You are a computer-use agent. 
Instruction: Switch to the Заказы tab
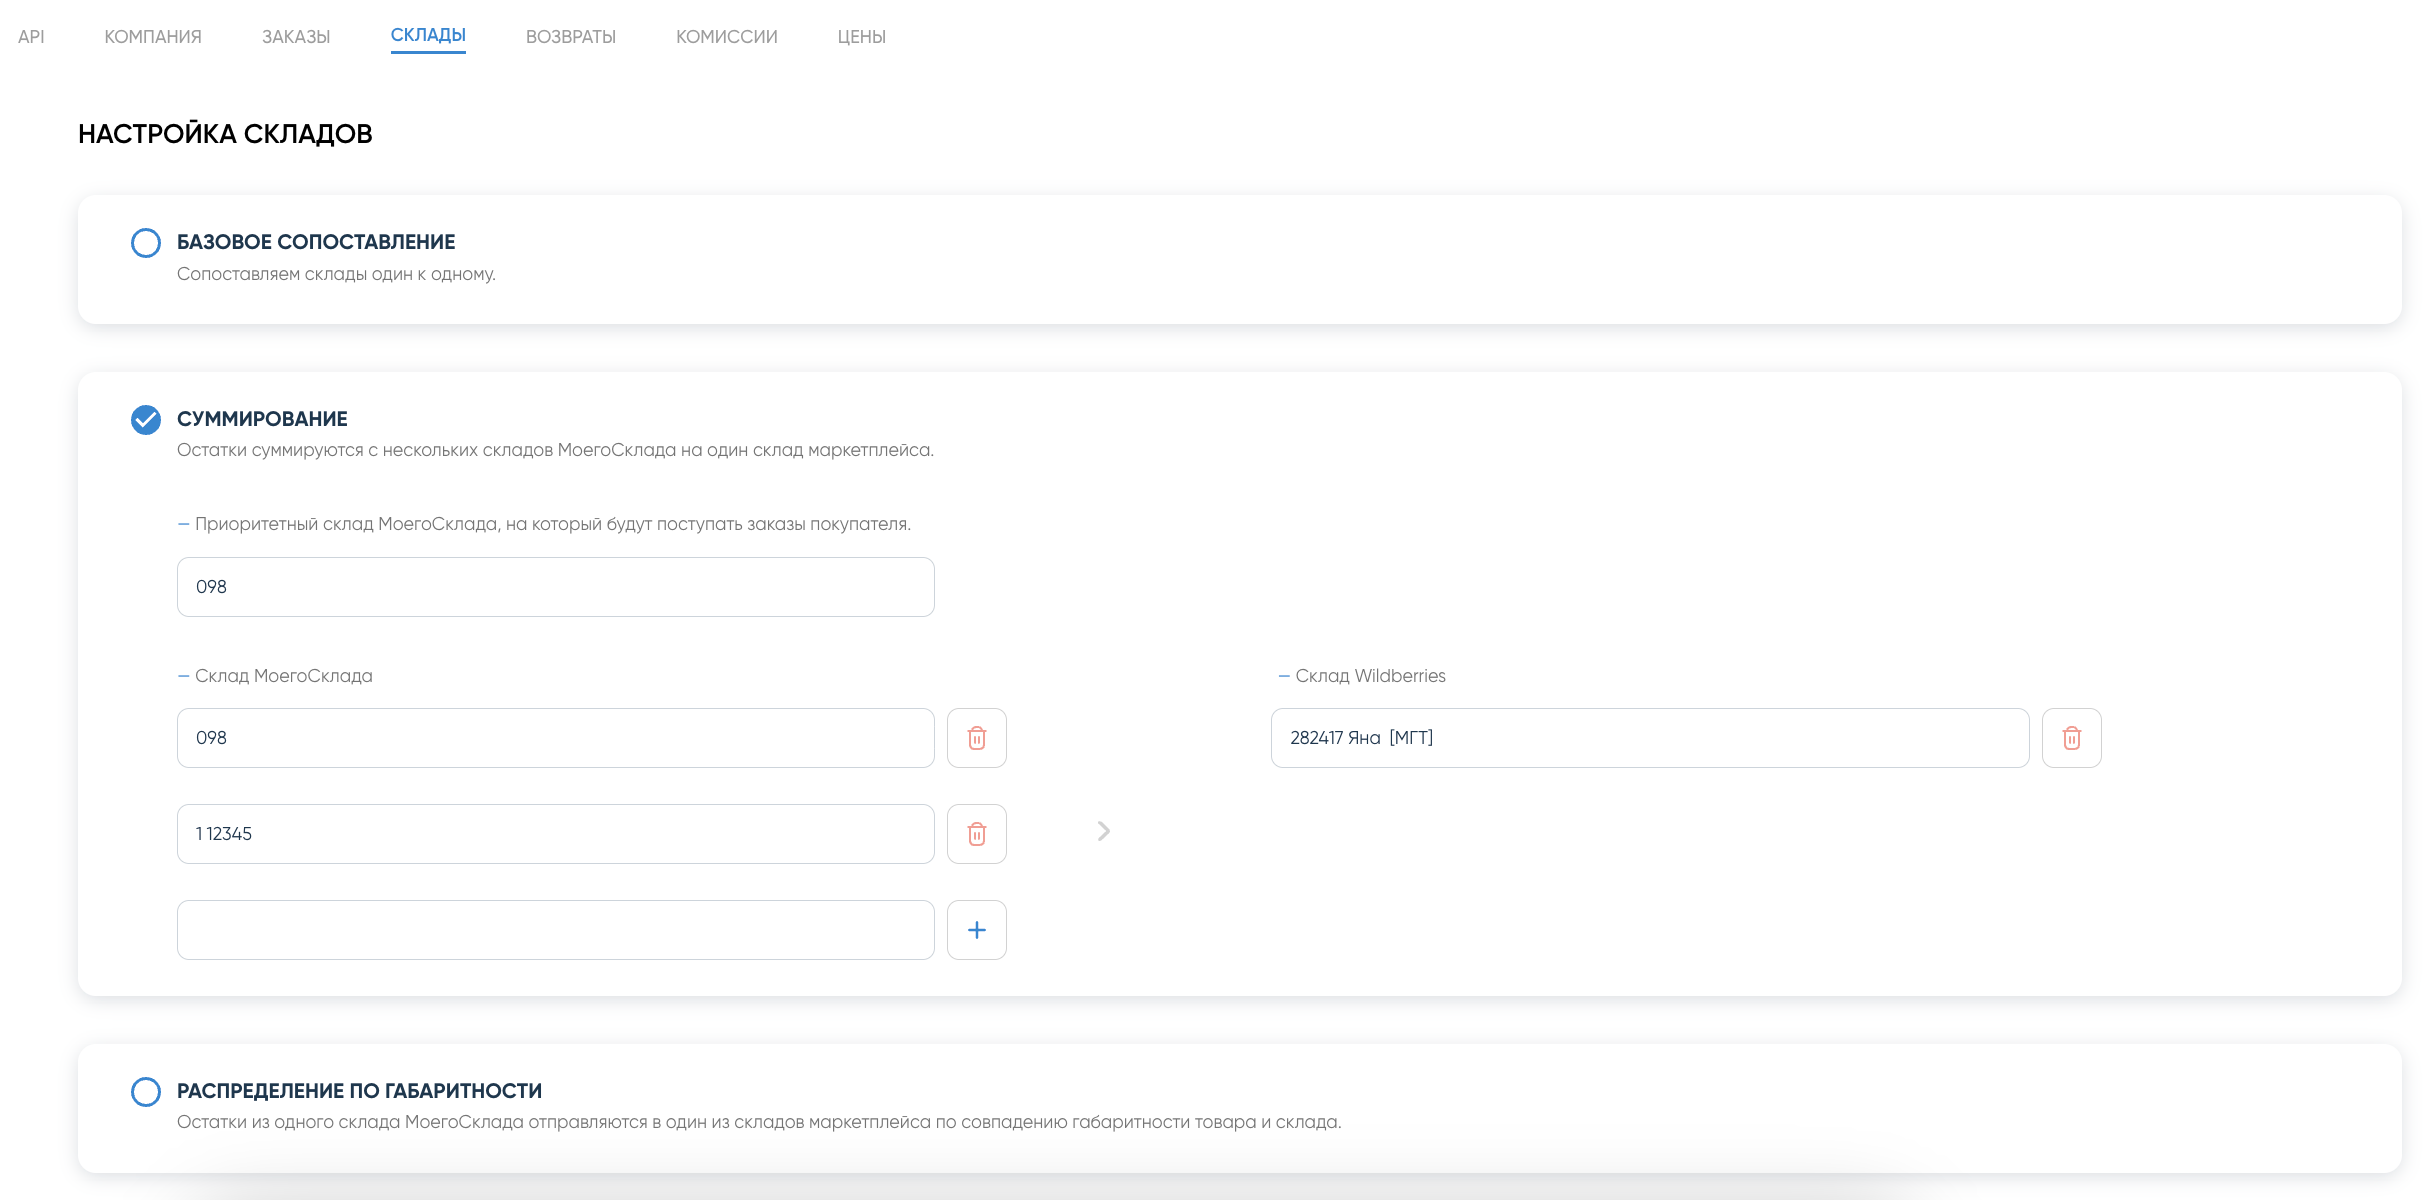296,37
